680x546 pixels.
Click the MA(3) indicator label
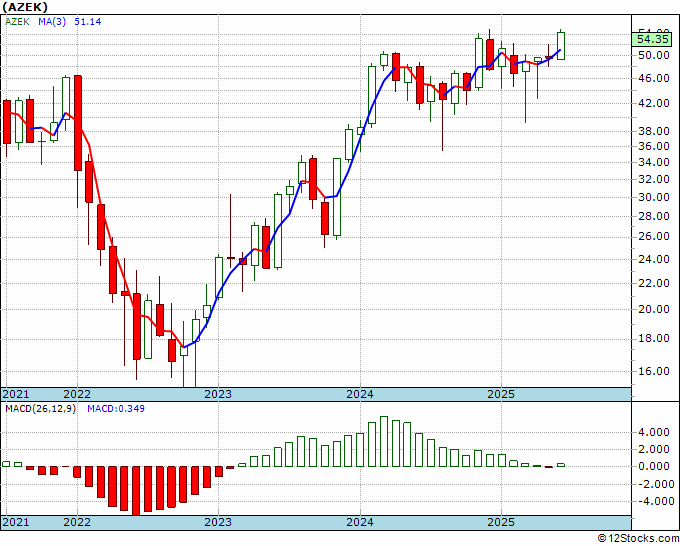pos(52,22)
